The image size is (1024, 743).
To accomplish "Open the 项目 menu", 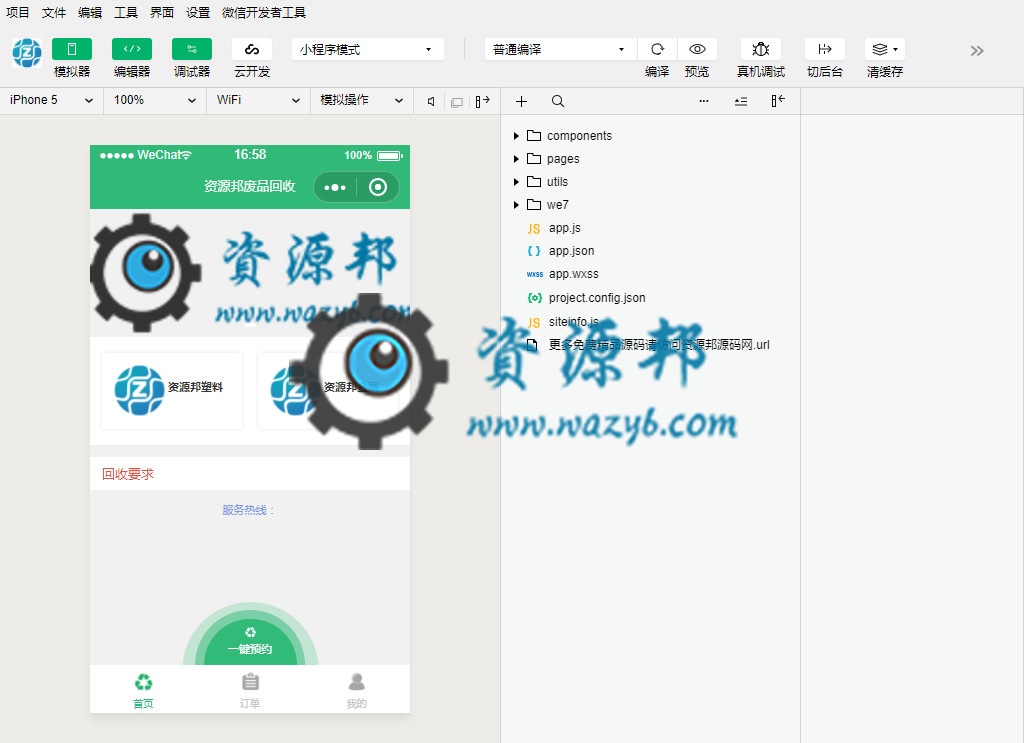I will point(18,12).
